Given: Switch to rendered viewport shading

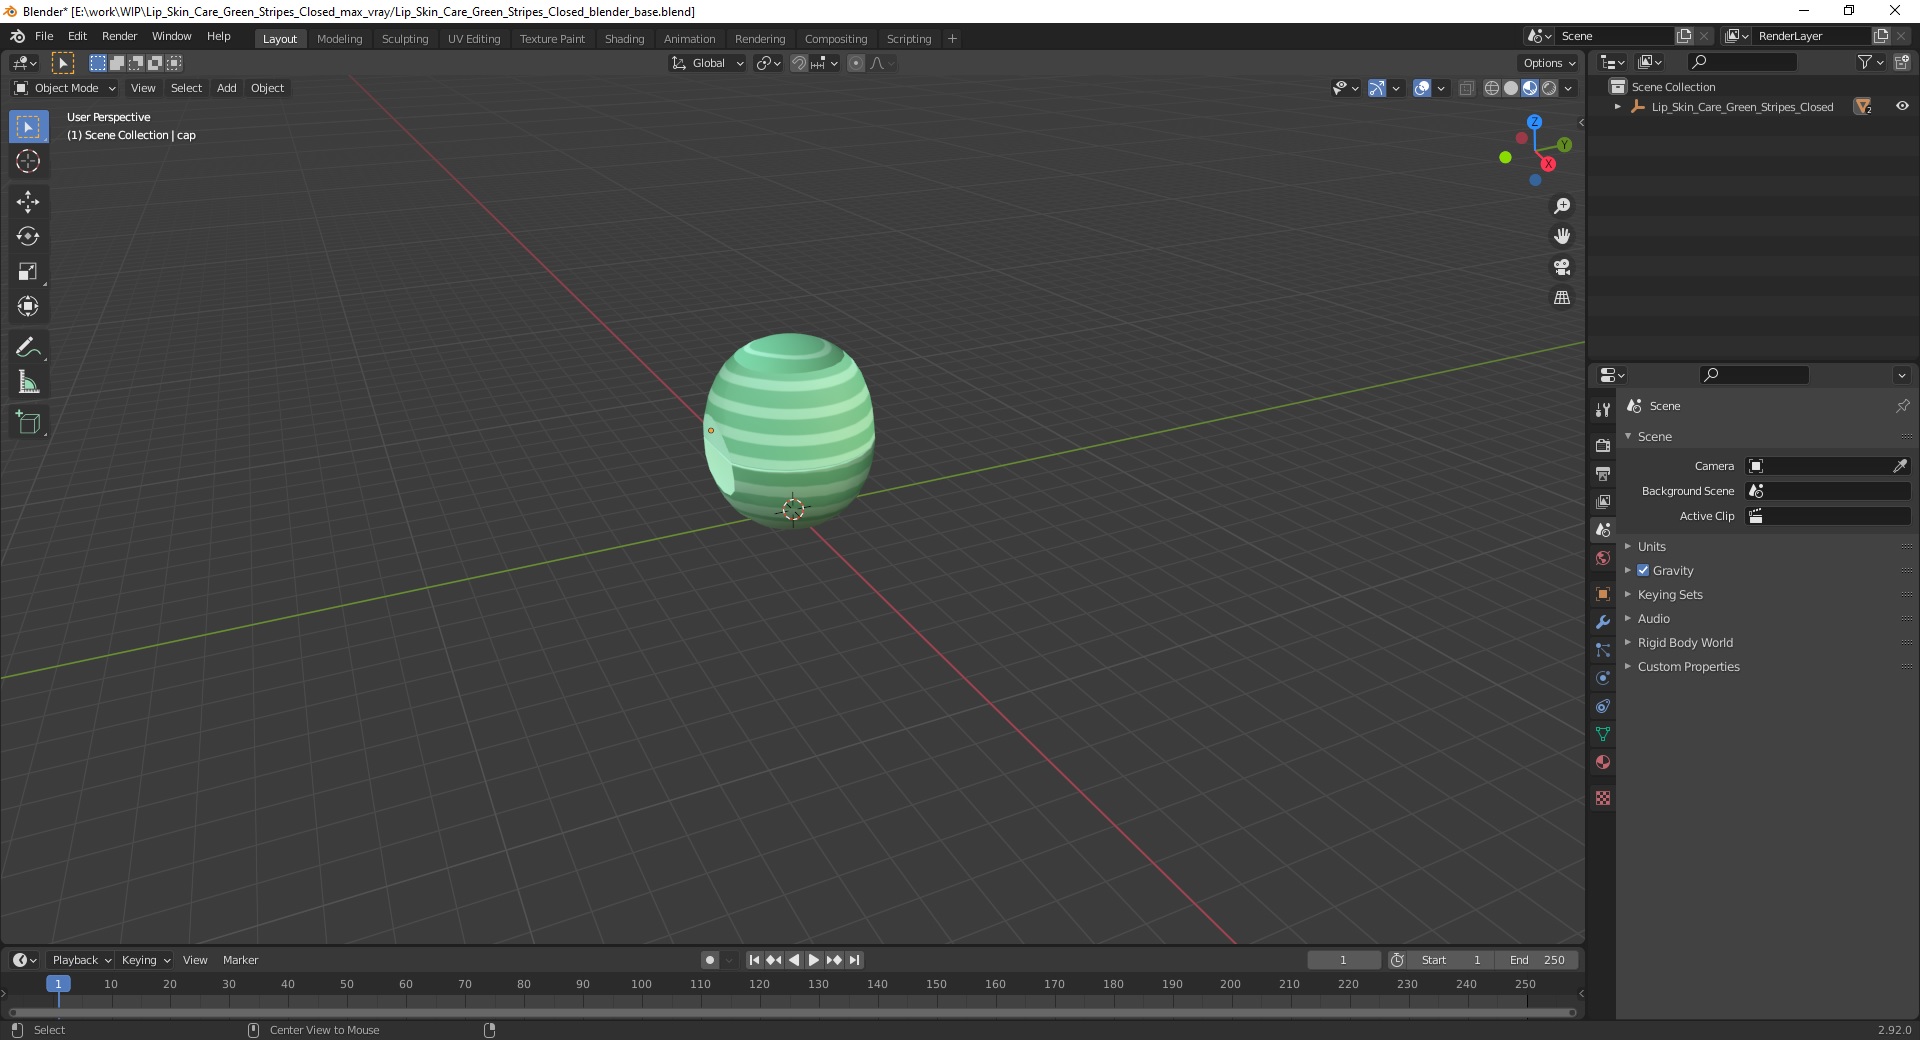Looking at the screenshot, I should (x=1549, y=88).
